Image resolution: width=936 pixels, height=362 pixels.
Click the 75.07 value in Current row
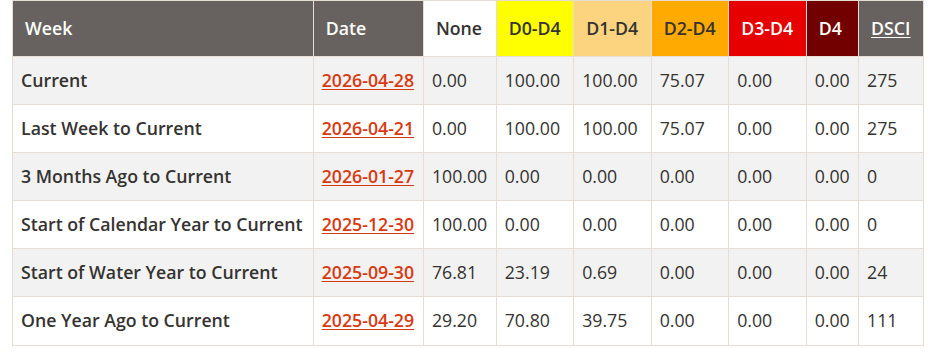(x=682, y=81)
